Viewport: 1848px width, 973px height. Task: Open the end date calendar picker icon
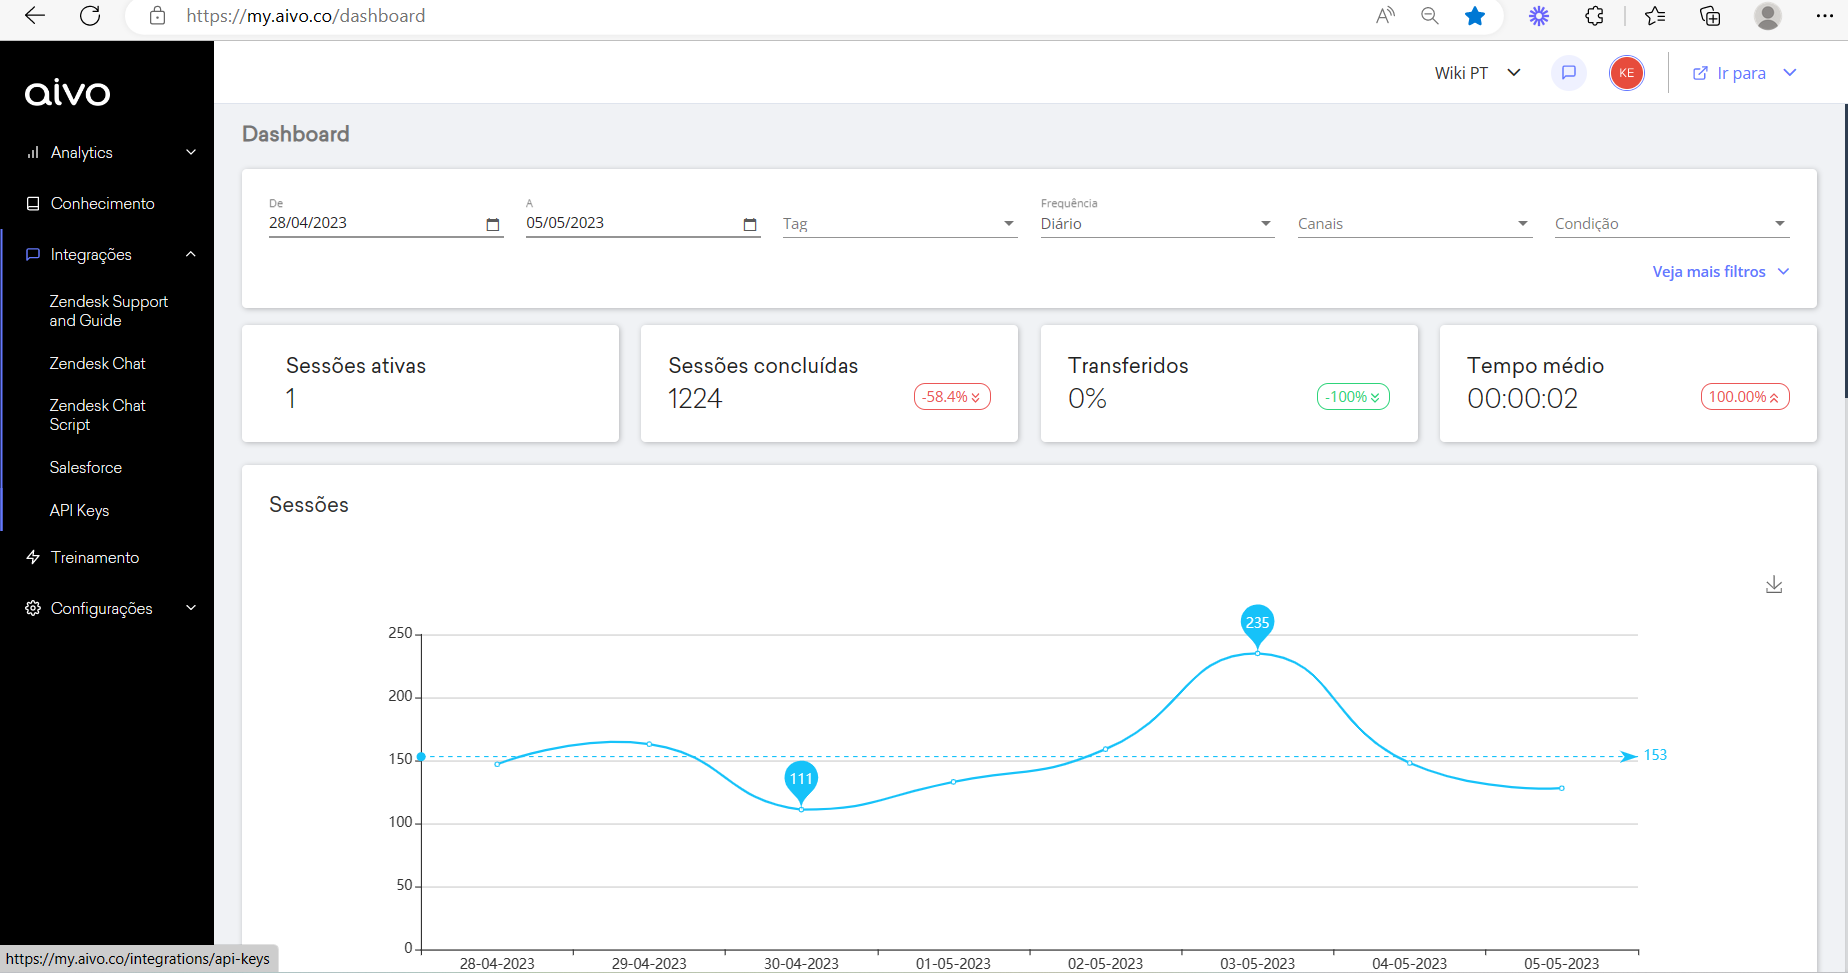(x=749, y=224)
